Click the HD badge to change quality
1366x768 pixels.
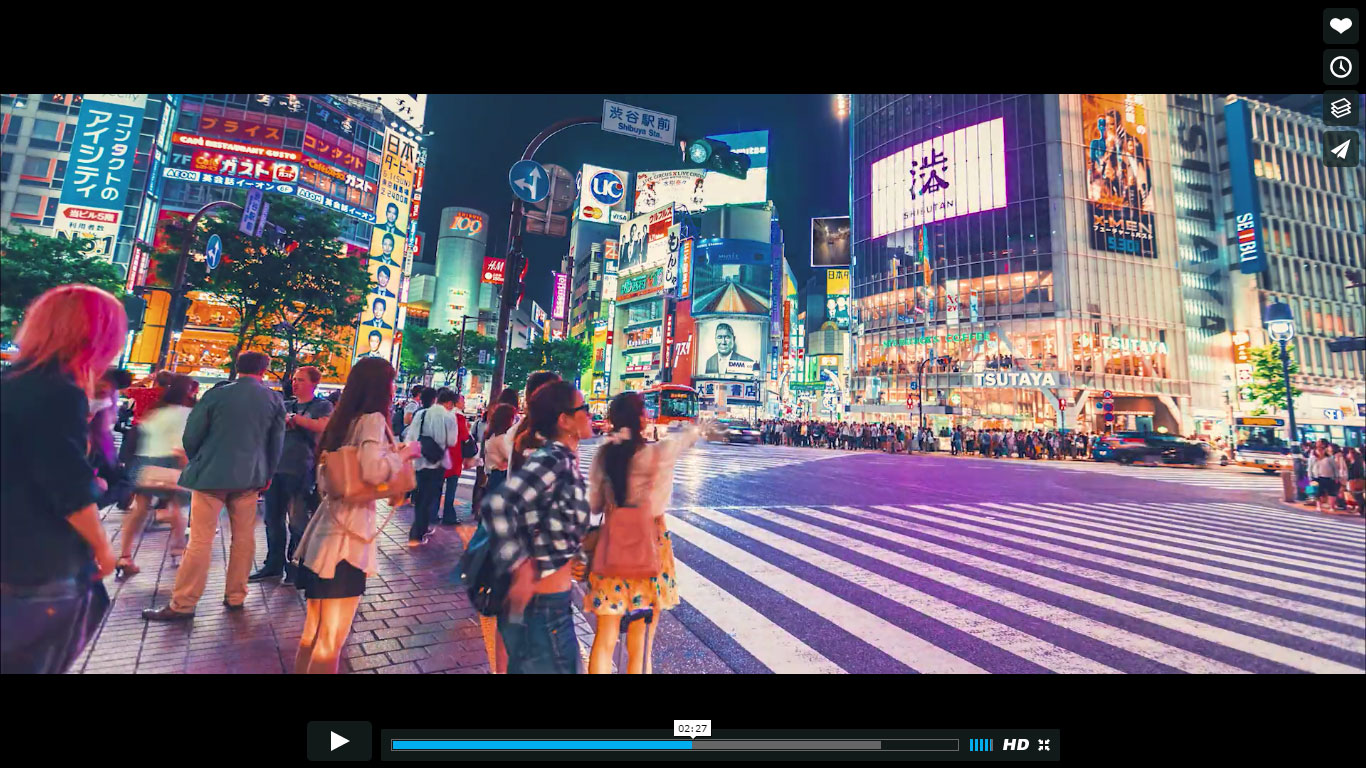tap(1016, 744)
